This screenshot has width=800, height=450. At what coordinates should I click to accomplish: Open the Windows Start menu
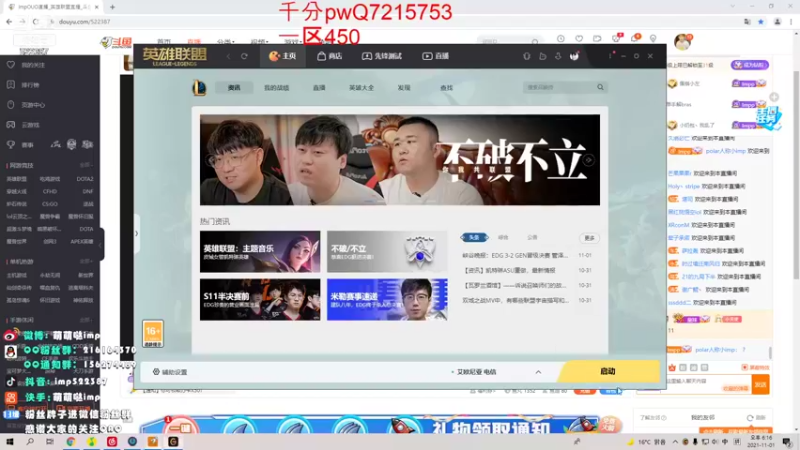(x=10, y=441)
